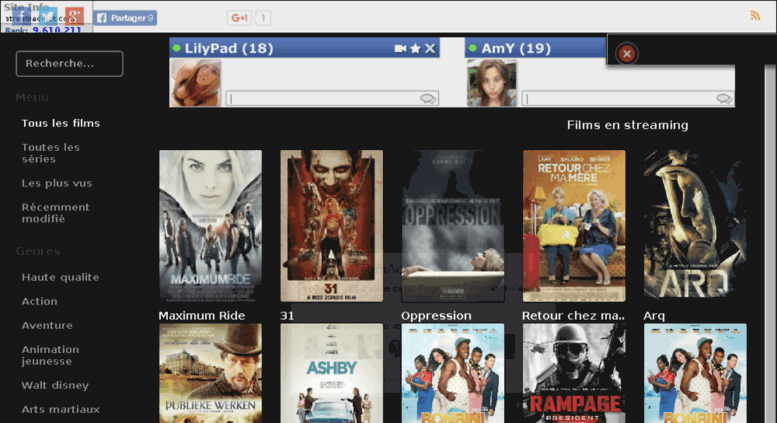
Task: Open the 31 zombie film poster
Action: 332,226
